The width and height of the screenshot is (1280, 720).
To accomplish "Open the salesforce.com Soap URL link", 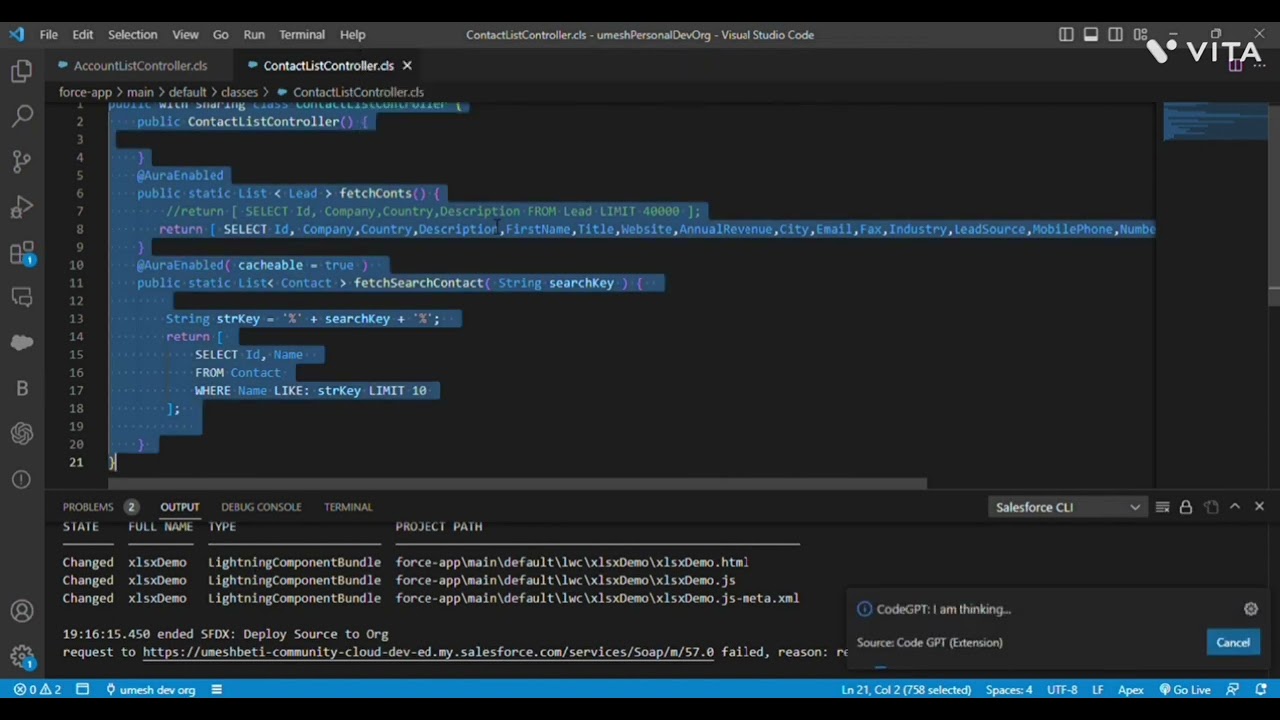I will point(428,652).
